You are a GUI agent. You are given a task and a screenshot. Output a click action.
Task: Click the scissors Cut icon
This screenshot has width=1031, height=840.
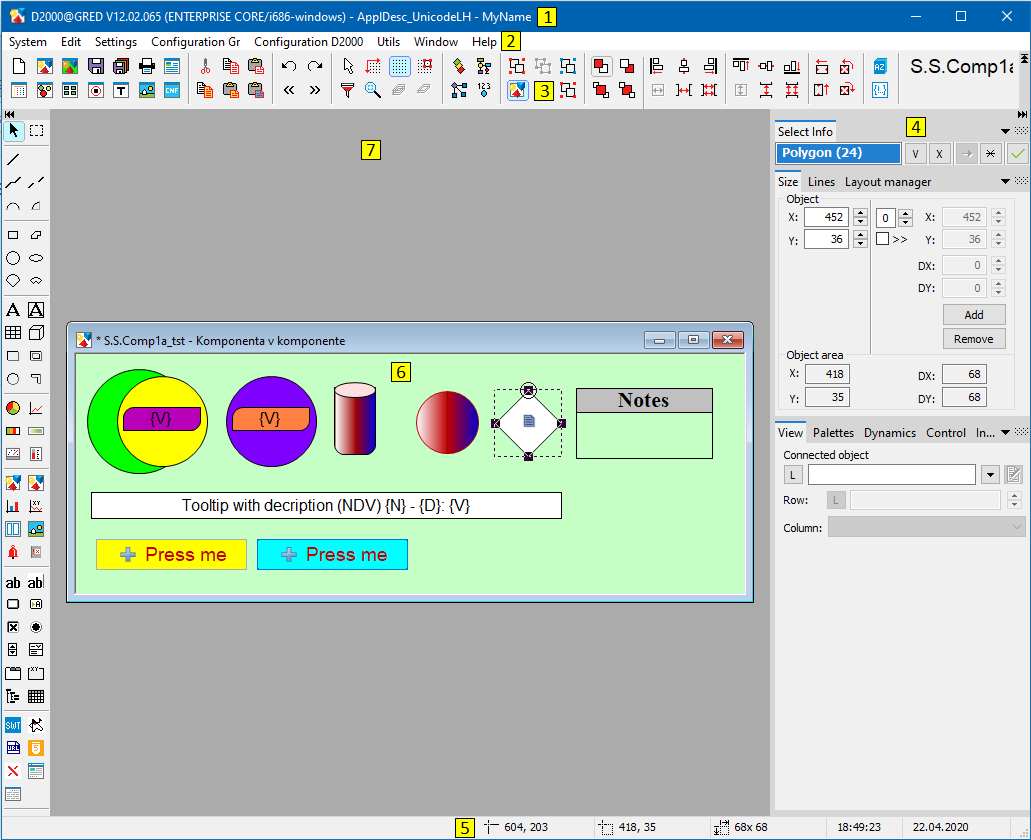point(205,66)
